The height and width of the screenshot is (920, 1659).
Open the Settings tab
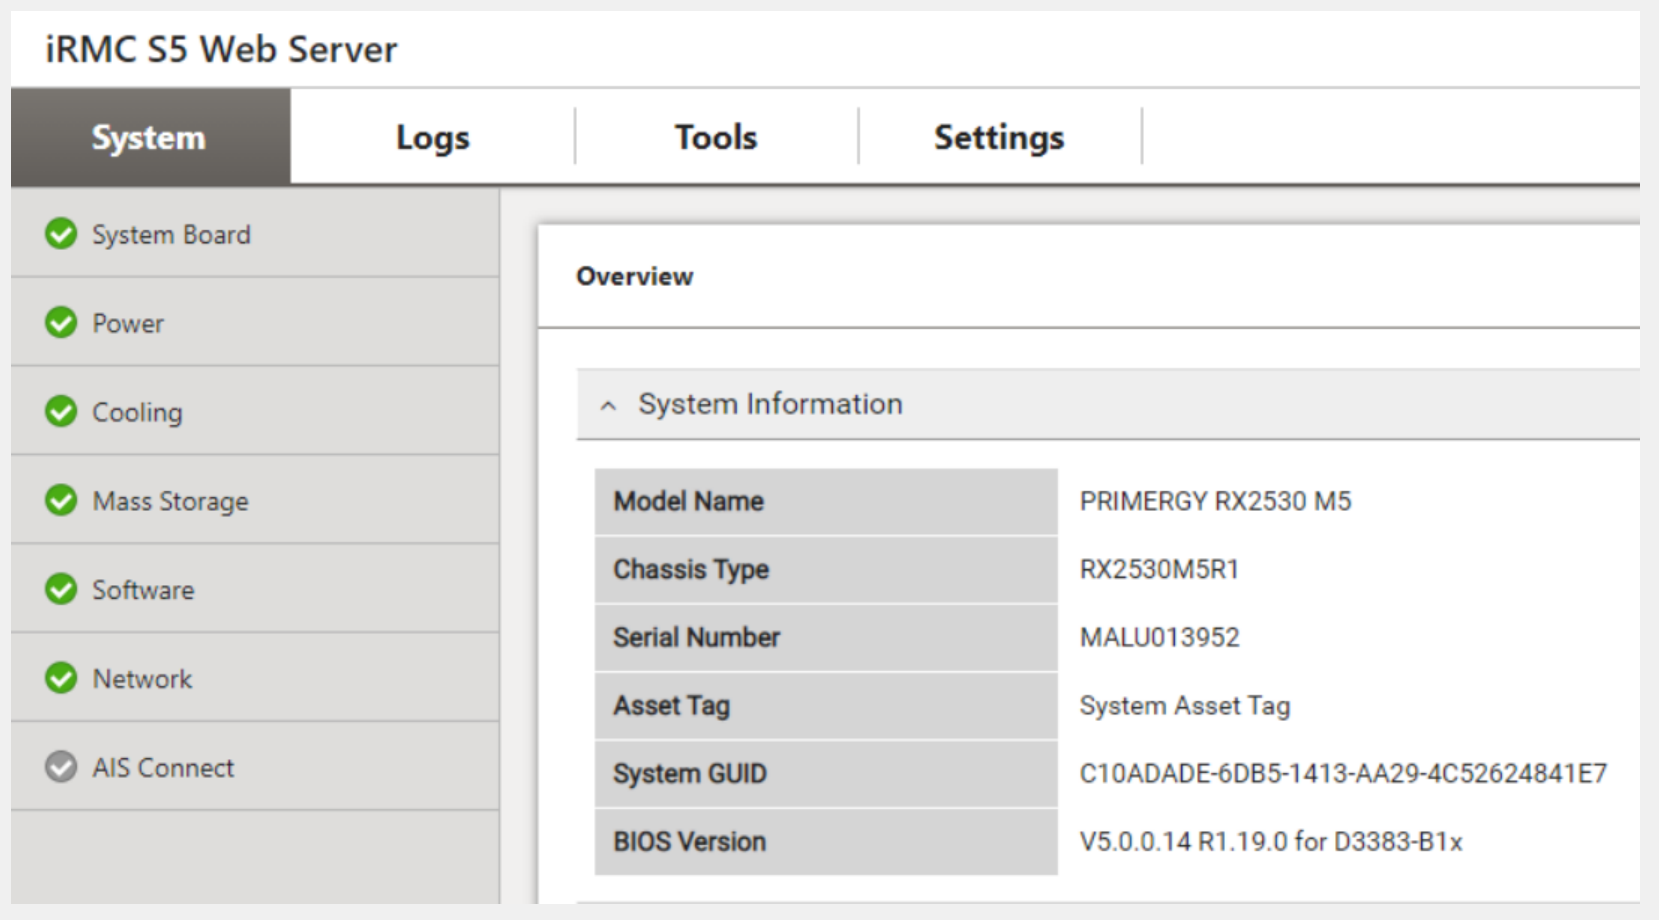click(999, 136)
